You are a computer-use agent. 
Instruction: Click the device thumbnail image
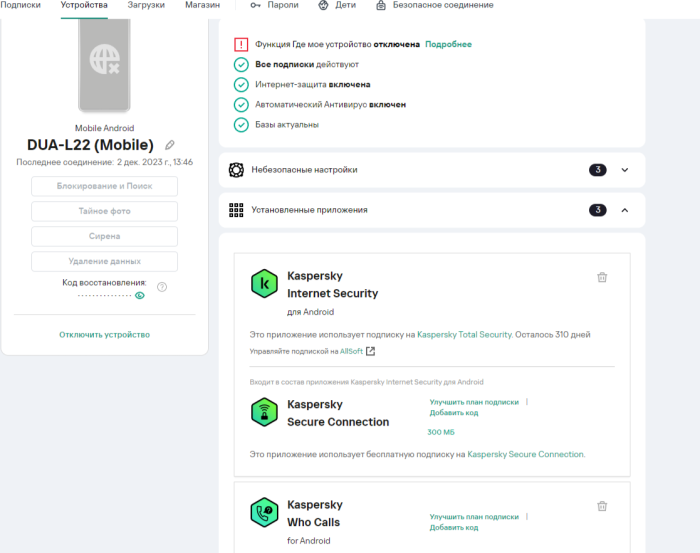pyautogui.click(x=104, y=62)
